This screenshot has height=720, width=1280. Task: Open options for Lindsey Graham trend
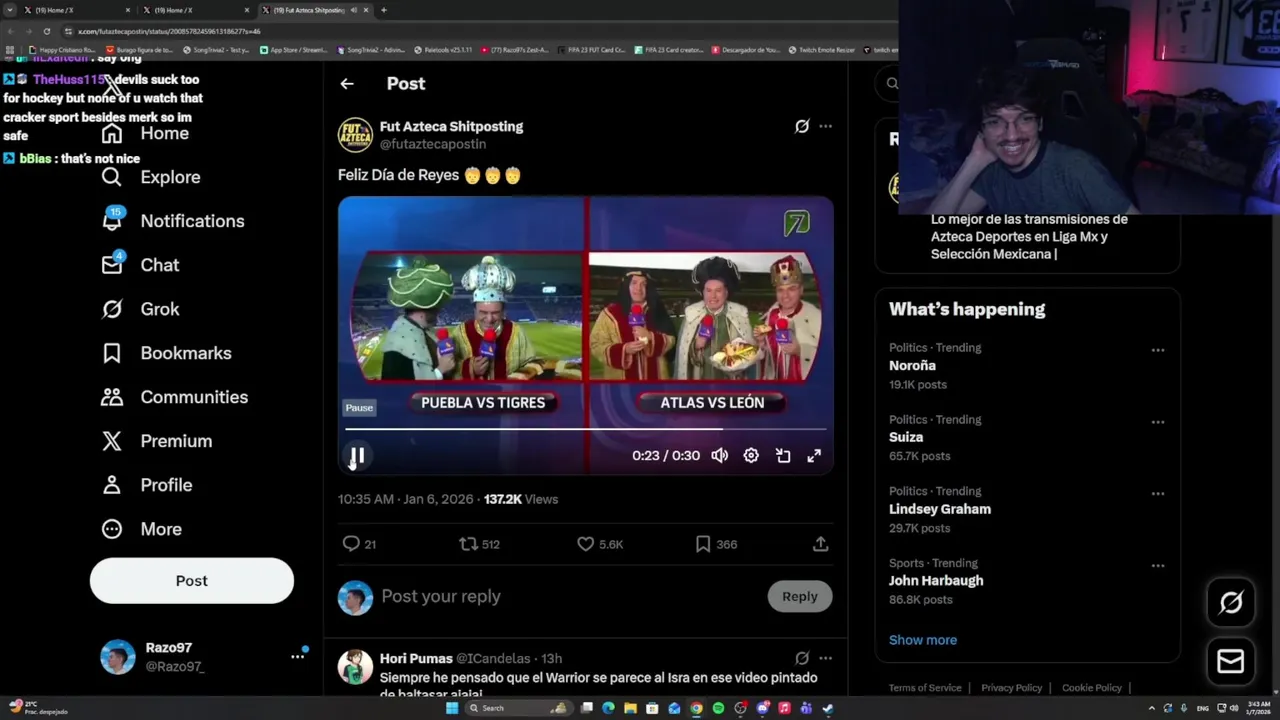point(1158,494)
